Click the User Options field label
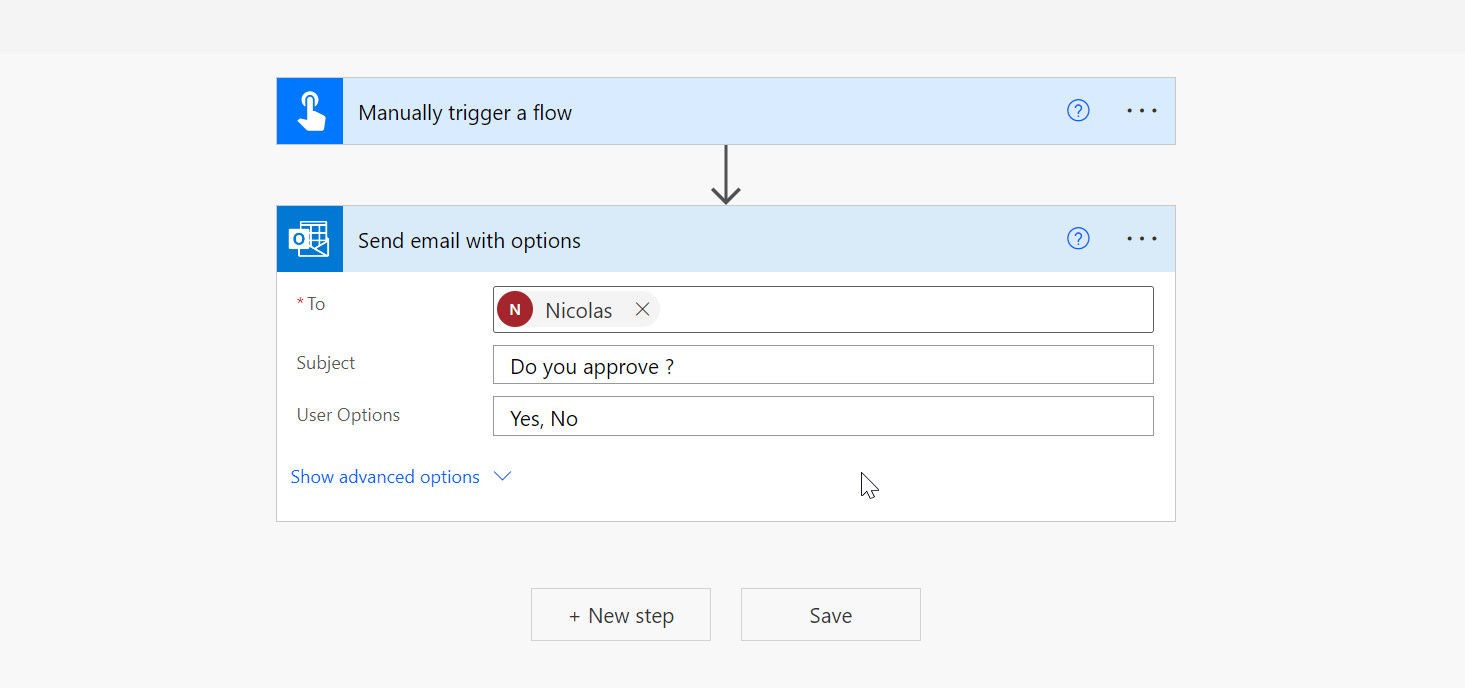Viewport: 1465px width, 688px height. [348, 415]
